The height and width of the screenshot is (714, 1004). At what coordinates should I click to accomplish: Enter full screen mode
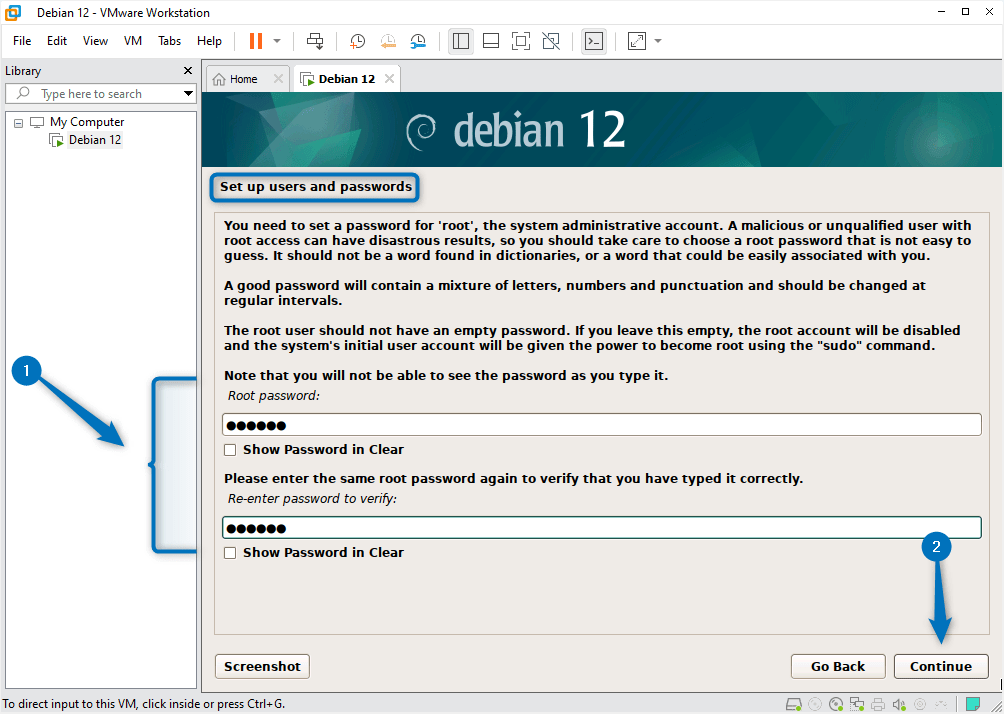[521, 41]
